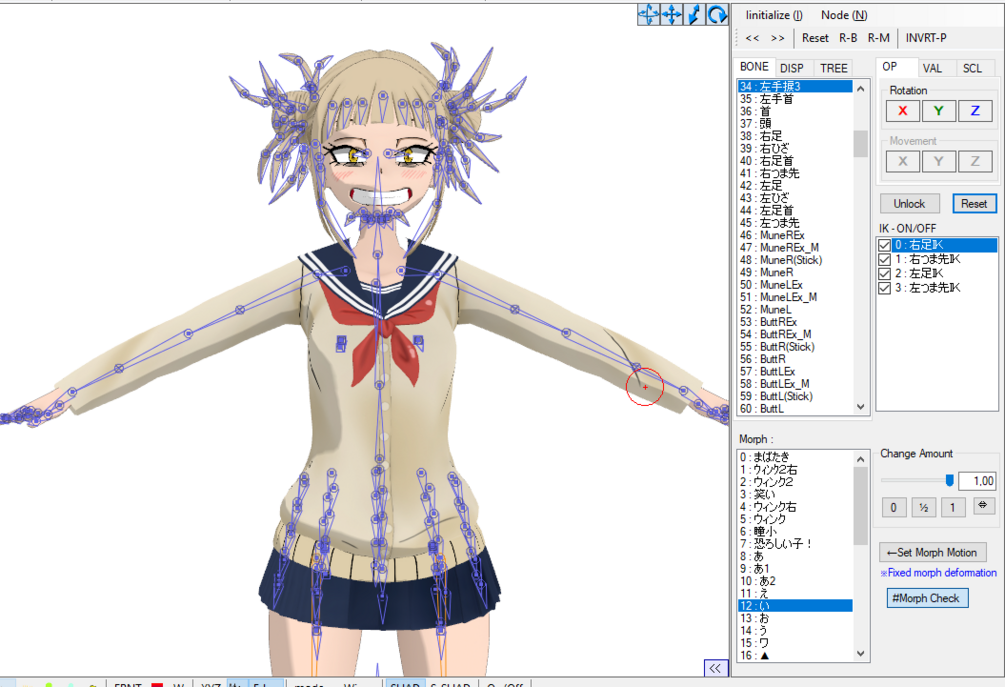Switch to the DISP tab
Screen dimensions: 1005x687
792,68
